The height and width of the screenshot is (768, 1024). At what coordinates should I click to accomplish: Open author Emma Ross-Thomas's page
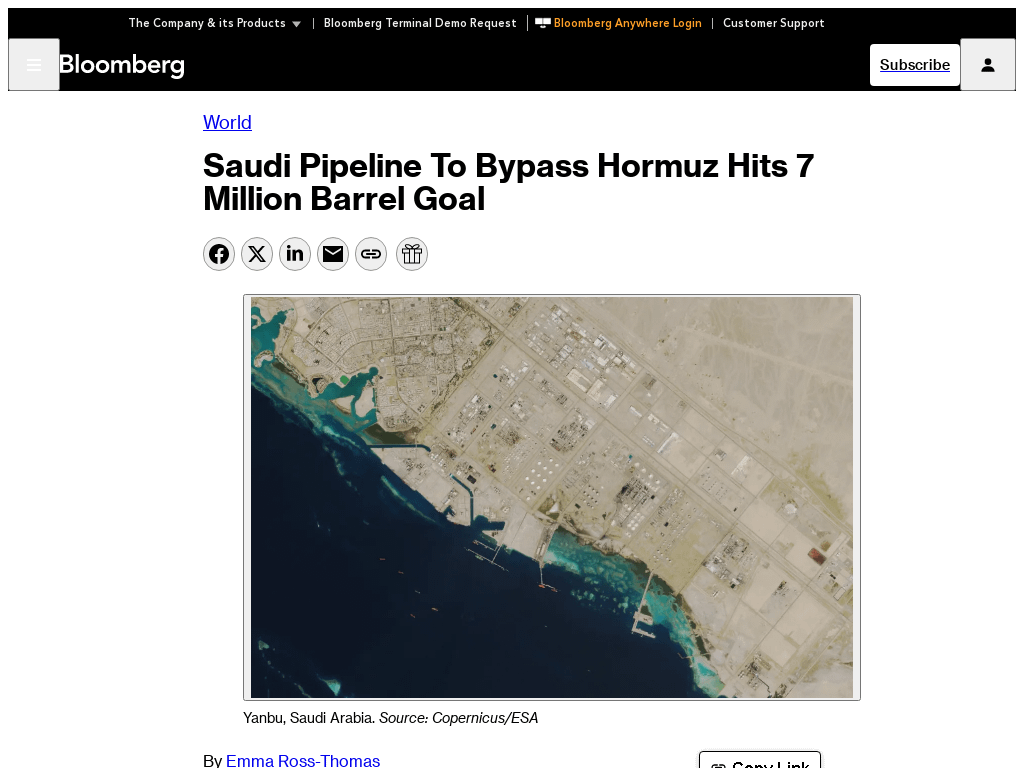coord(303,761)
